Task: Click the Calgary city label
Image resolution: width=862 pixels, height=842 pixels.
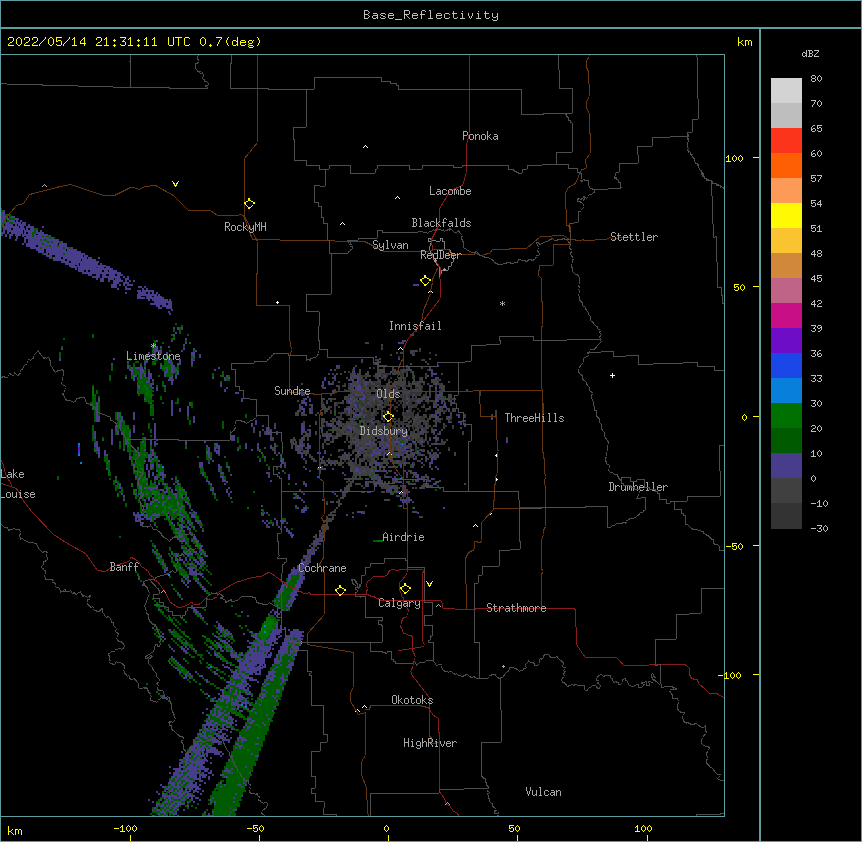Action: pos(399,603)
